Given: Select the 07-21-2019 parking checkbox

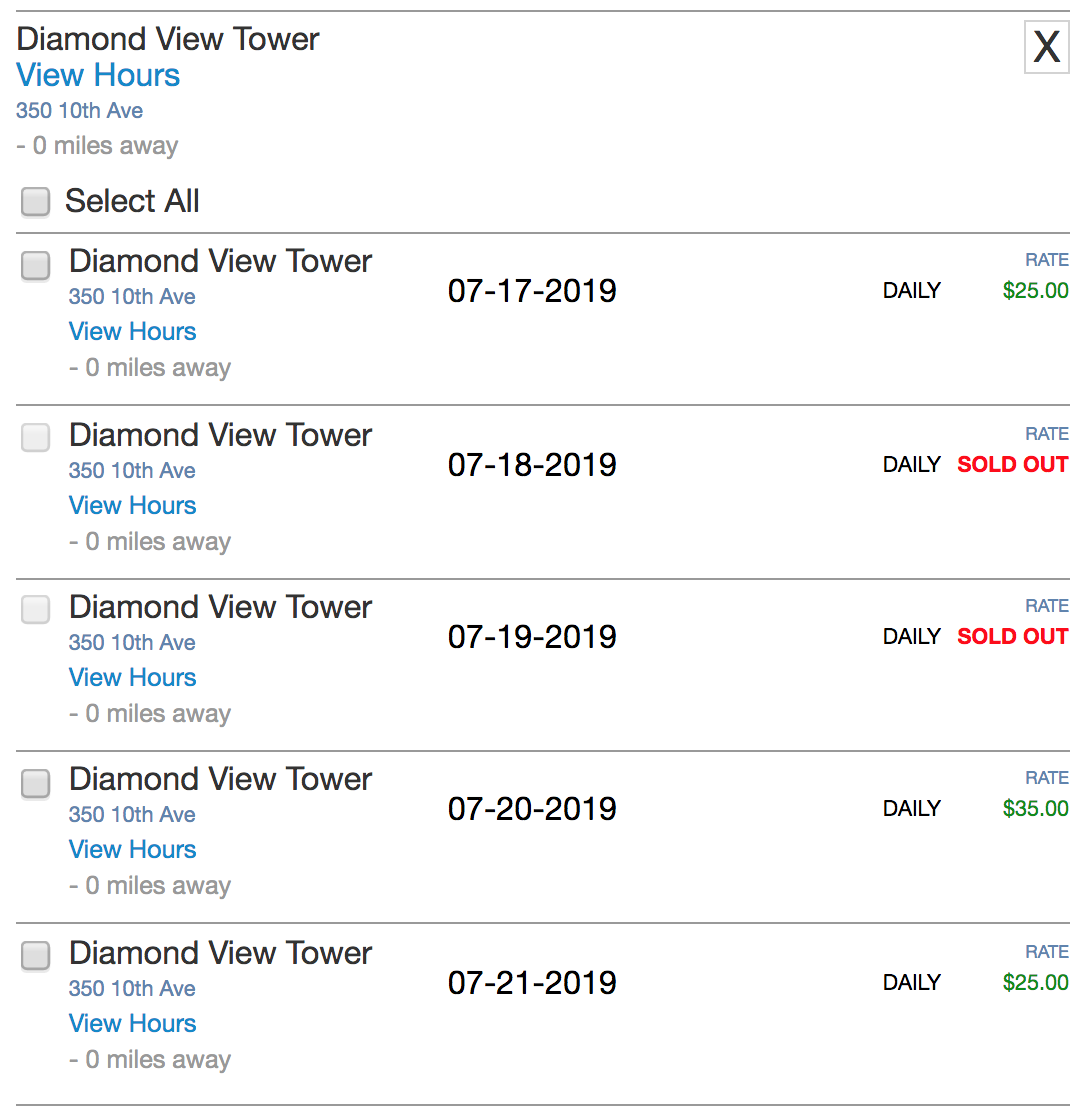Looking at the screenshot, I should [35, 955].
